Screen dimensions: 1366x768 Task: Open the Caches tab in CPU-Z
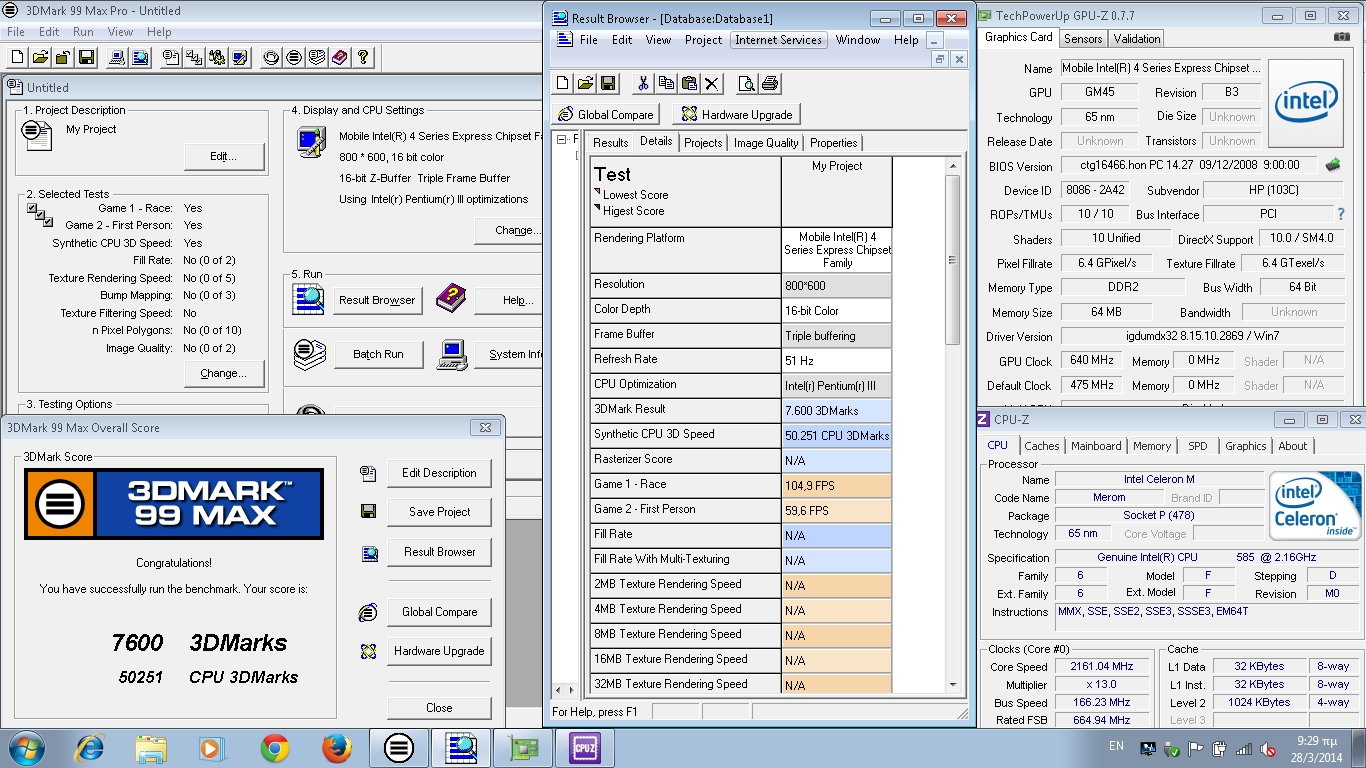1042,446
